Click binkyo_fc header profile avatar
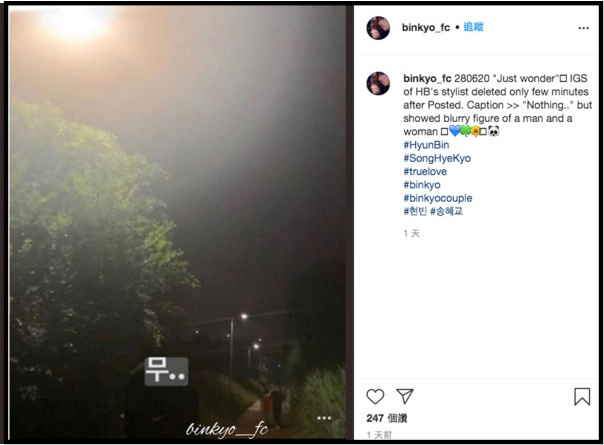This screenshot has height=445, width=604. pos(378,28)
